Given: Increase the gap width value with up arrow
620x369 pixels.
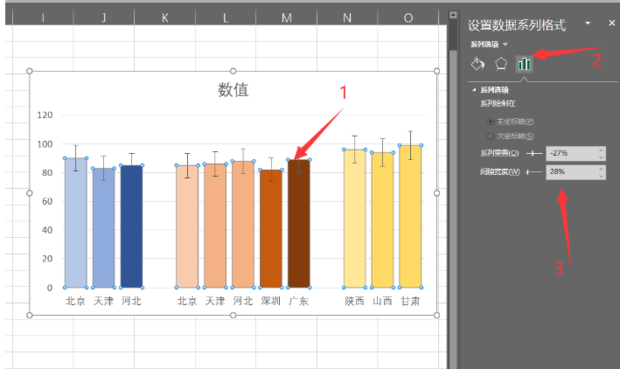Looking at the screenshot, I should click(601, 168).
